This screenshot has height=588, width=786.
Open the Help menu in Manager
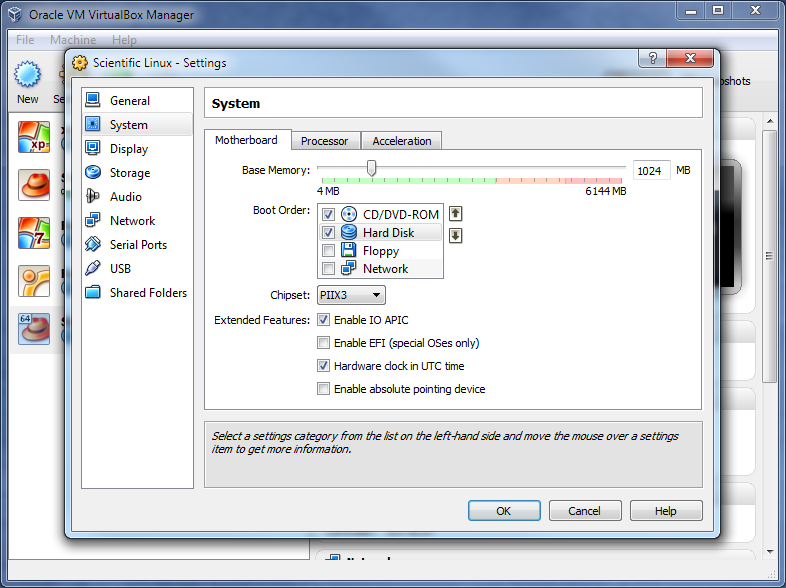[124, 40]
